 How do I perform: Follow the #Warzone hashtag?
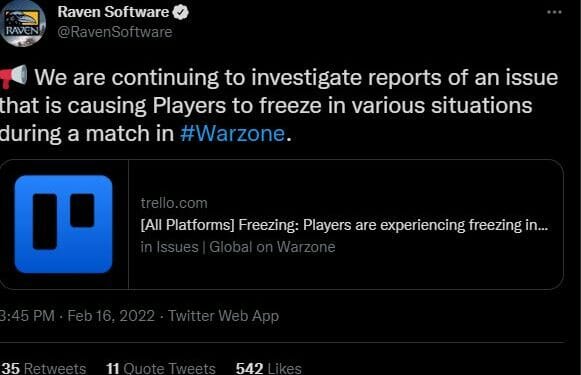coord(233,133)
